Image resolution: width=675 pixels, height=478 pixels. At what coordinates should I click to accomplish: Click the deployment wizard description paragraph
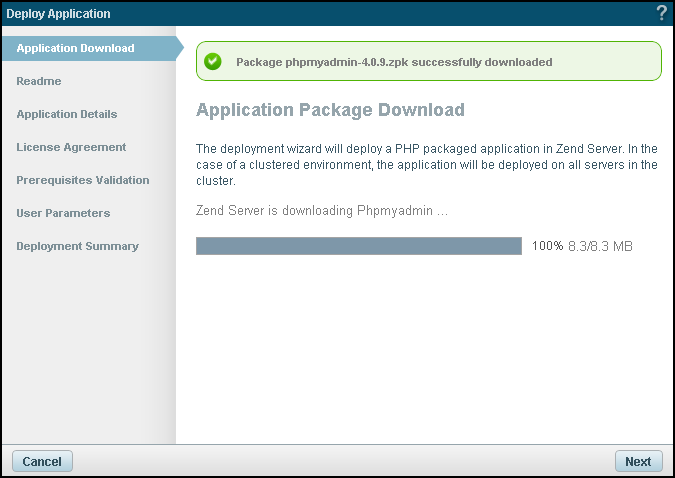point(427,165)
